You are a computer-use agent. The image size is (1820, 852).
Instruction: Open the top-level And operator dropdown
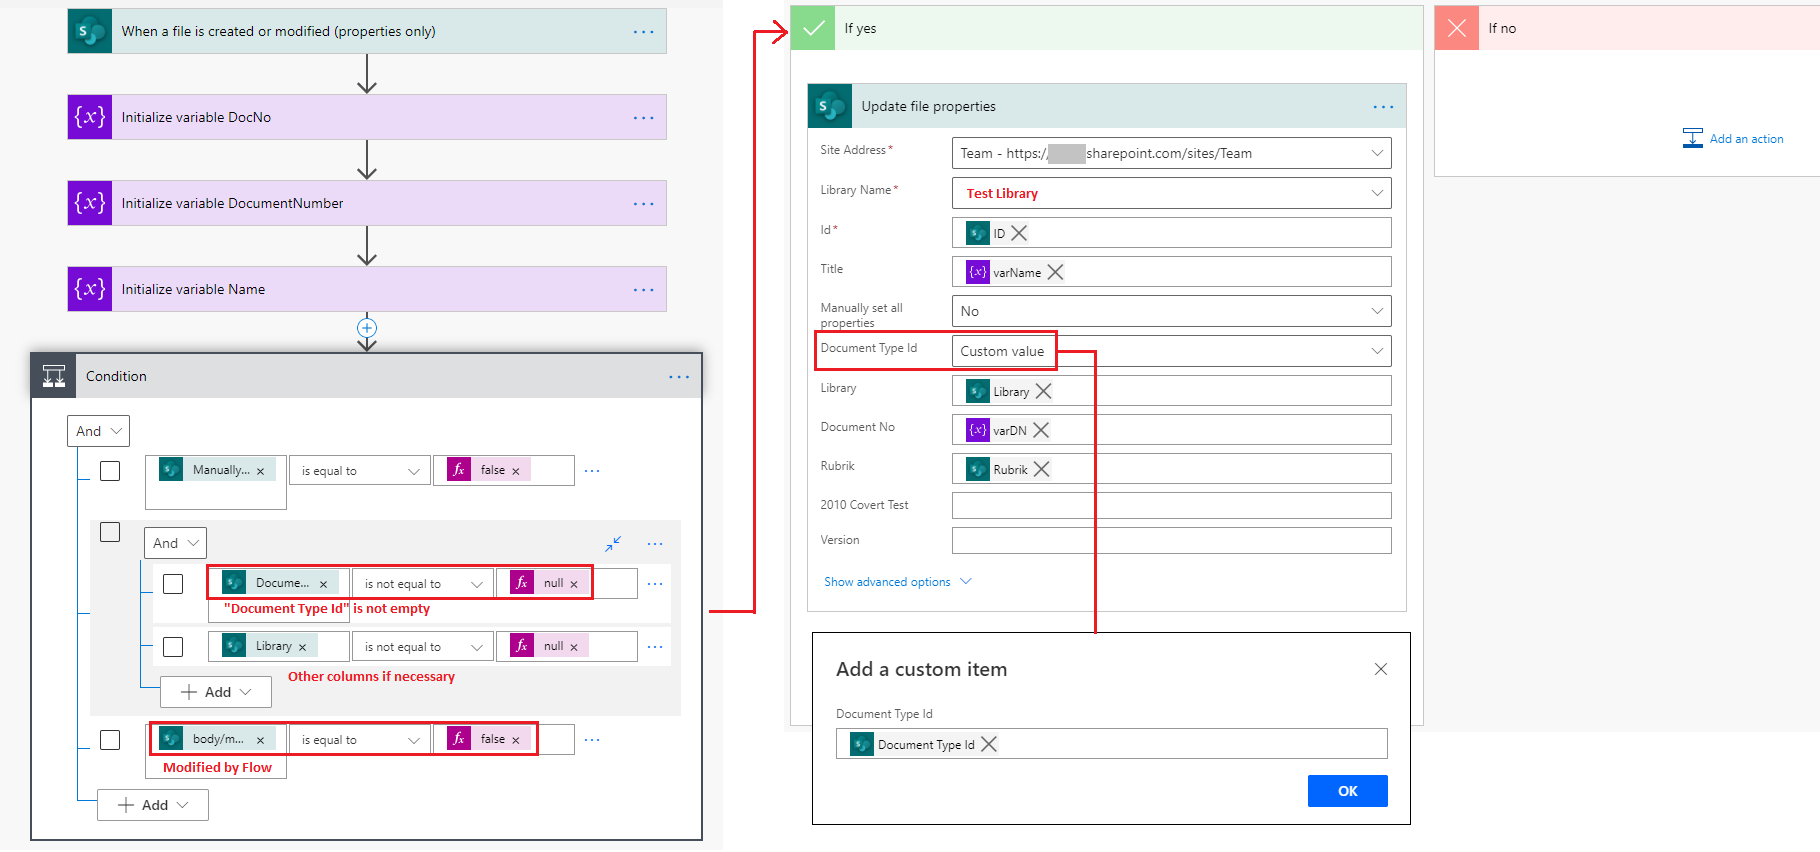point(98,431)
